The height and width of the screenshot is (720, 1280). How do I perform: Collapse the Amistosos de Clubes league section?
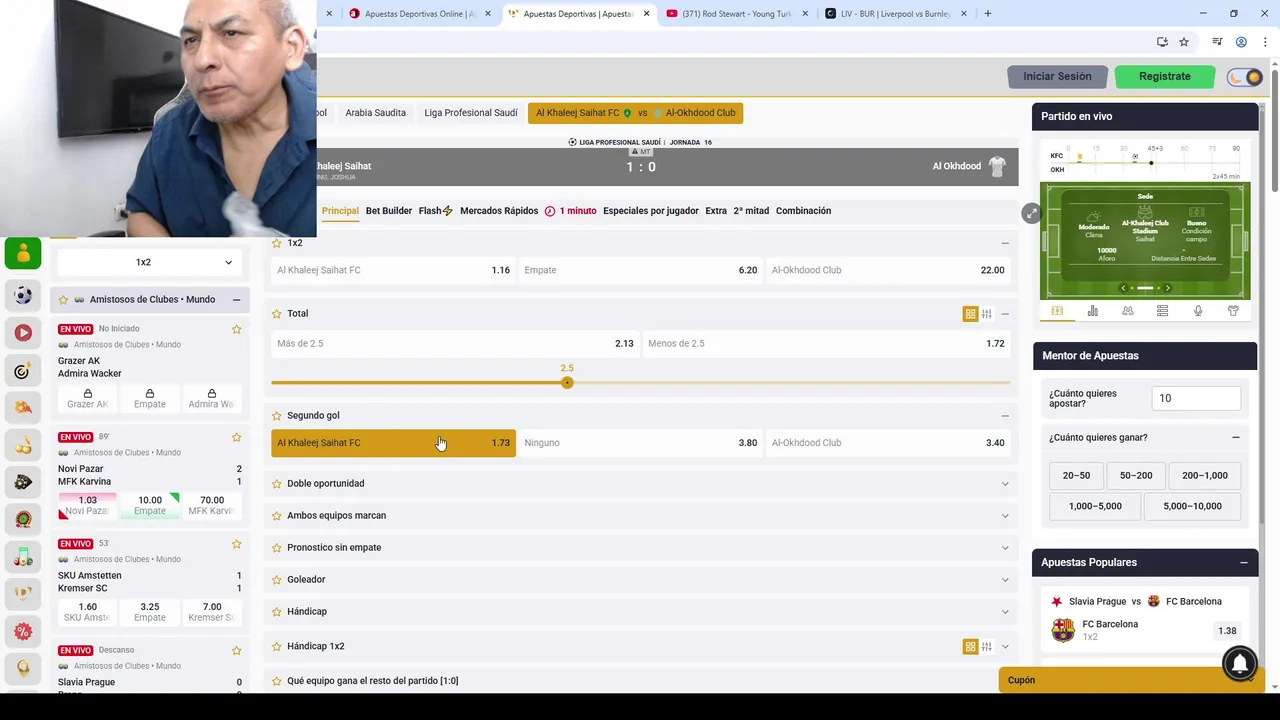click(x=236, y=299)
